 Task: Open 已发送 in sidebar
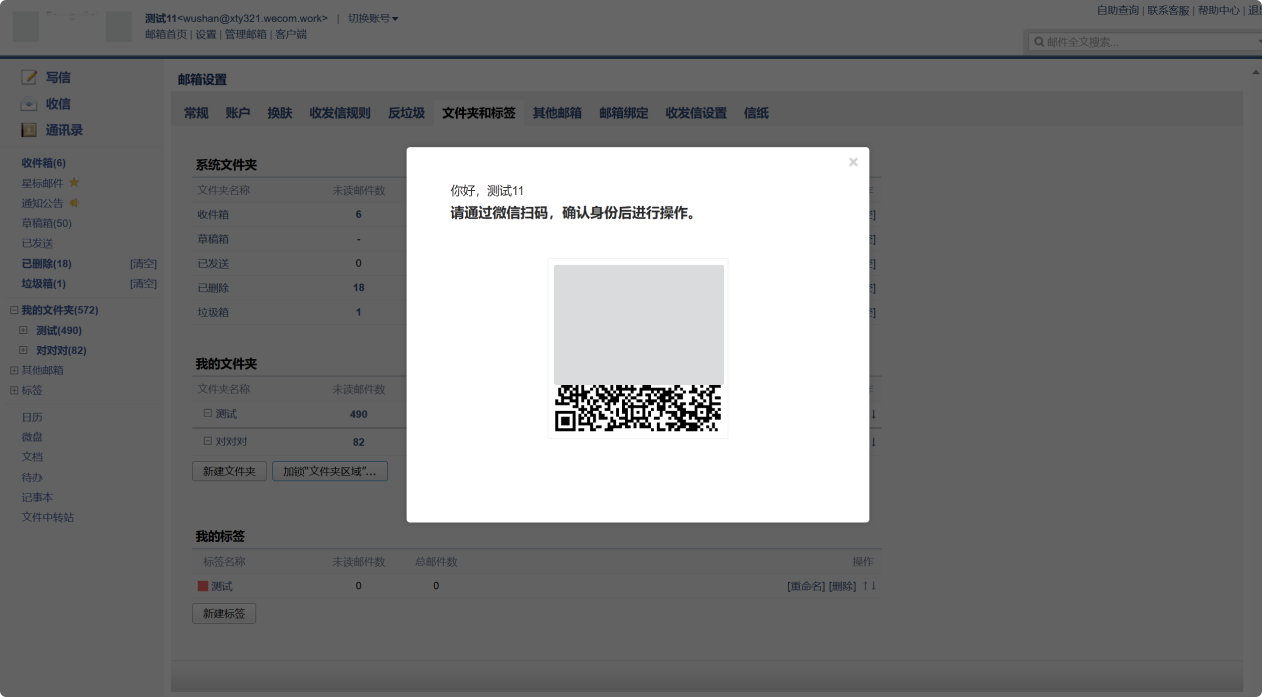[38, 243]
